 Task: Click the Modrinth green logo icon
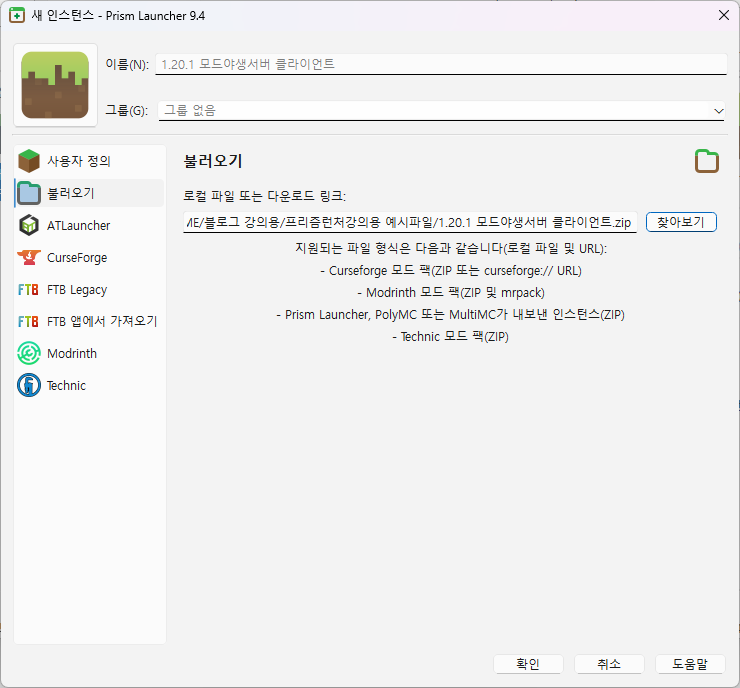(x=29, y=353)
